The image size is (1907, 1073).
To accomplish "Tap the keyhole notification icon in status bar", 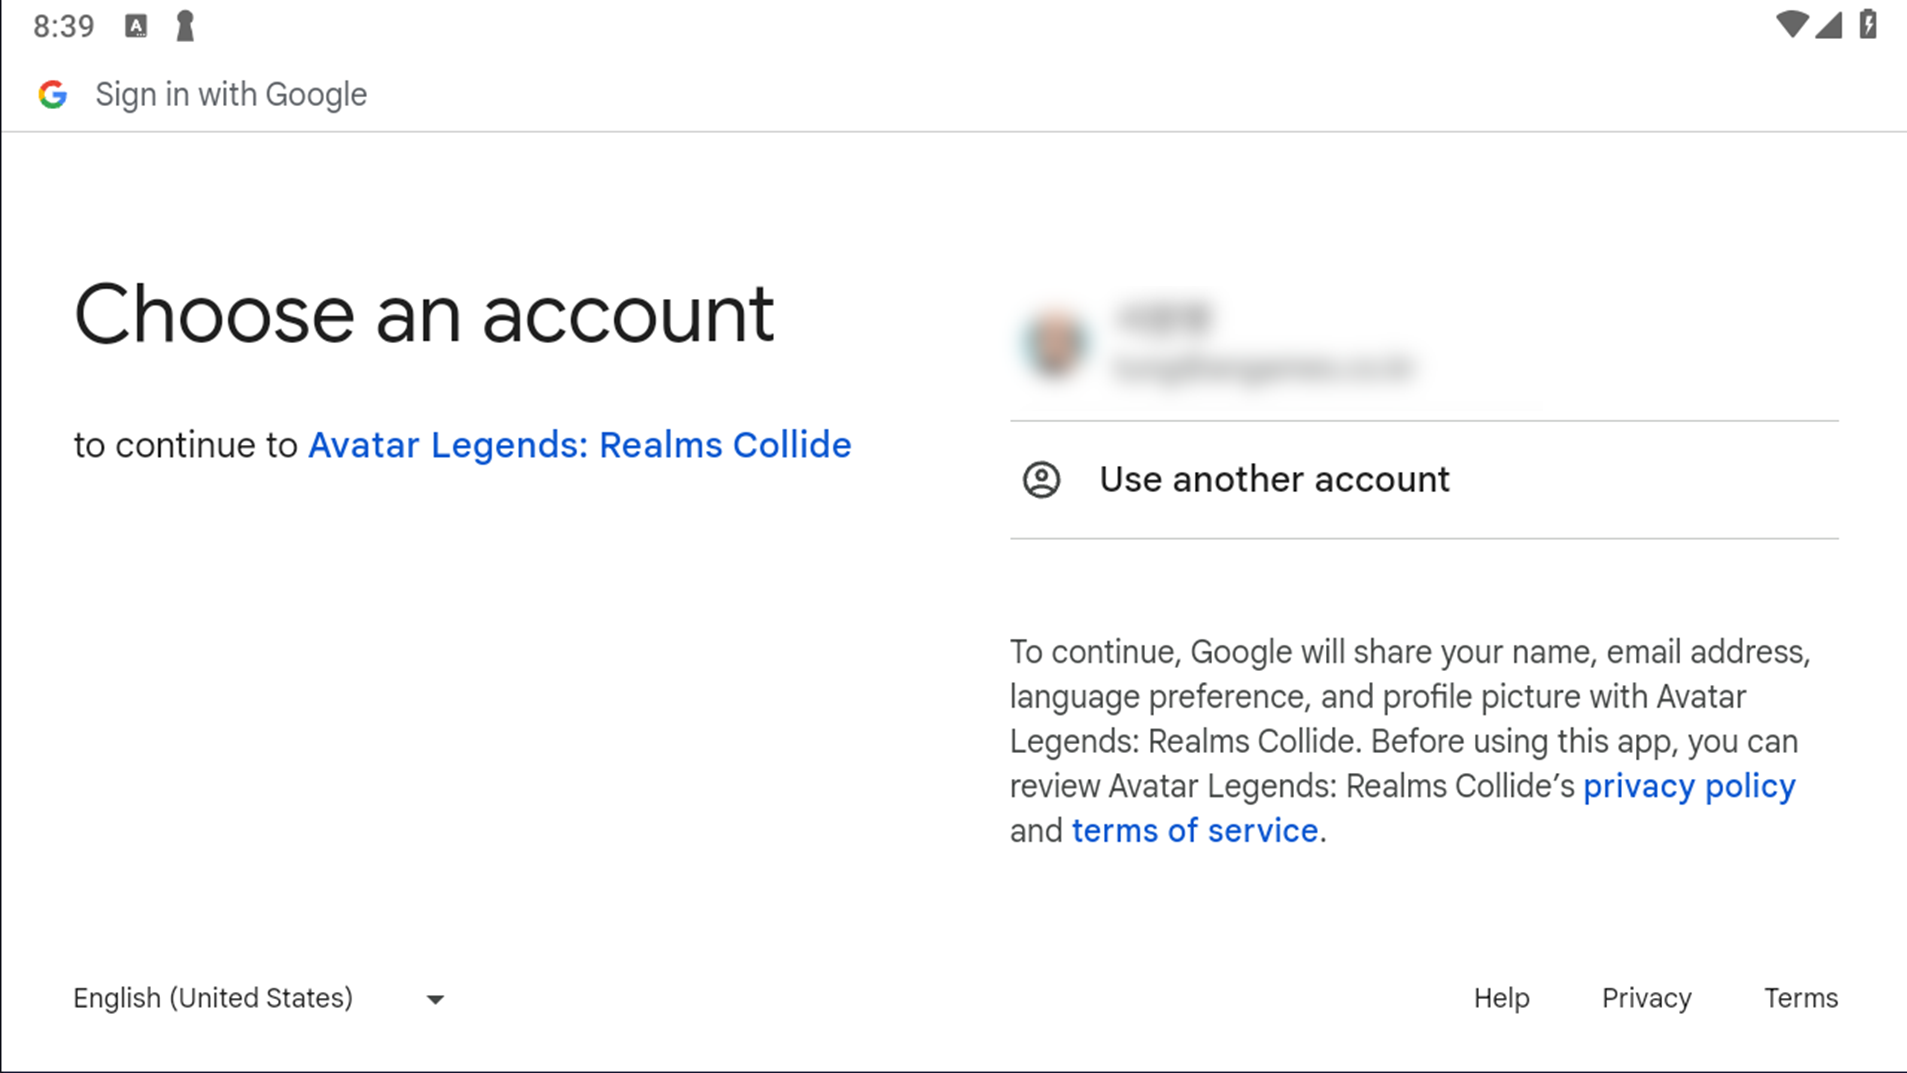I will coord(185,26).
